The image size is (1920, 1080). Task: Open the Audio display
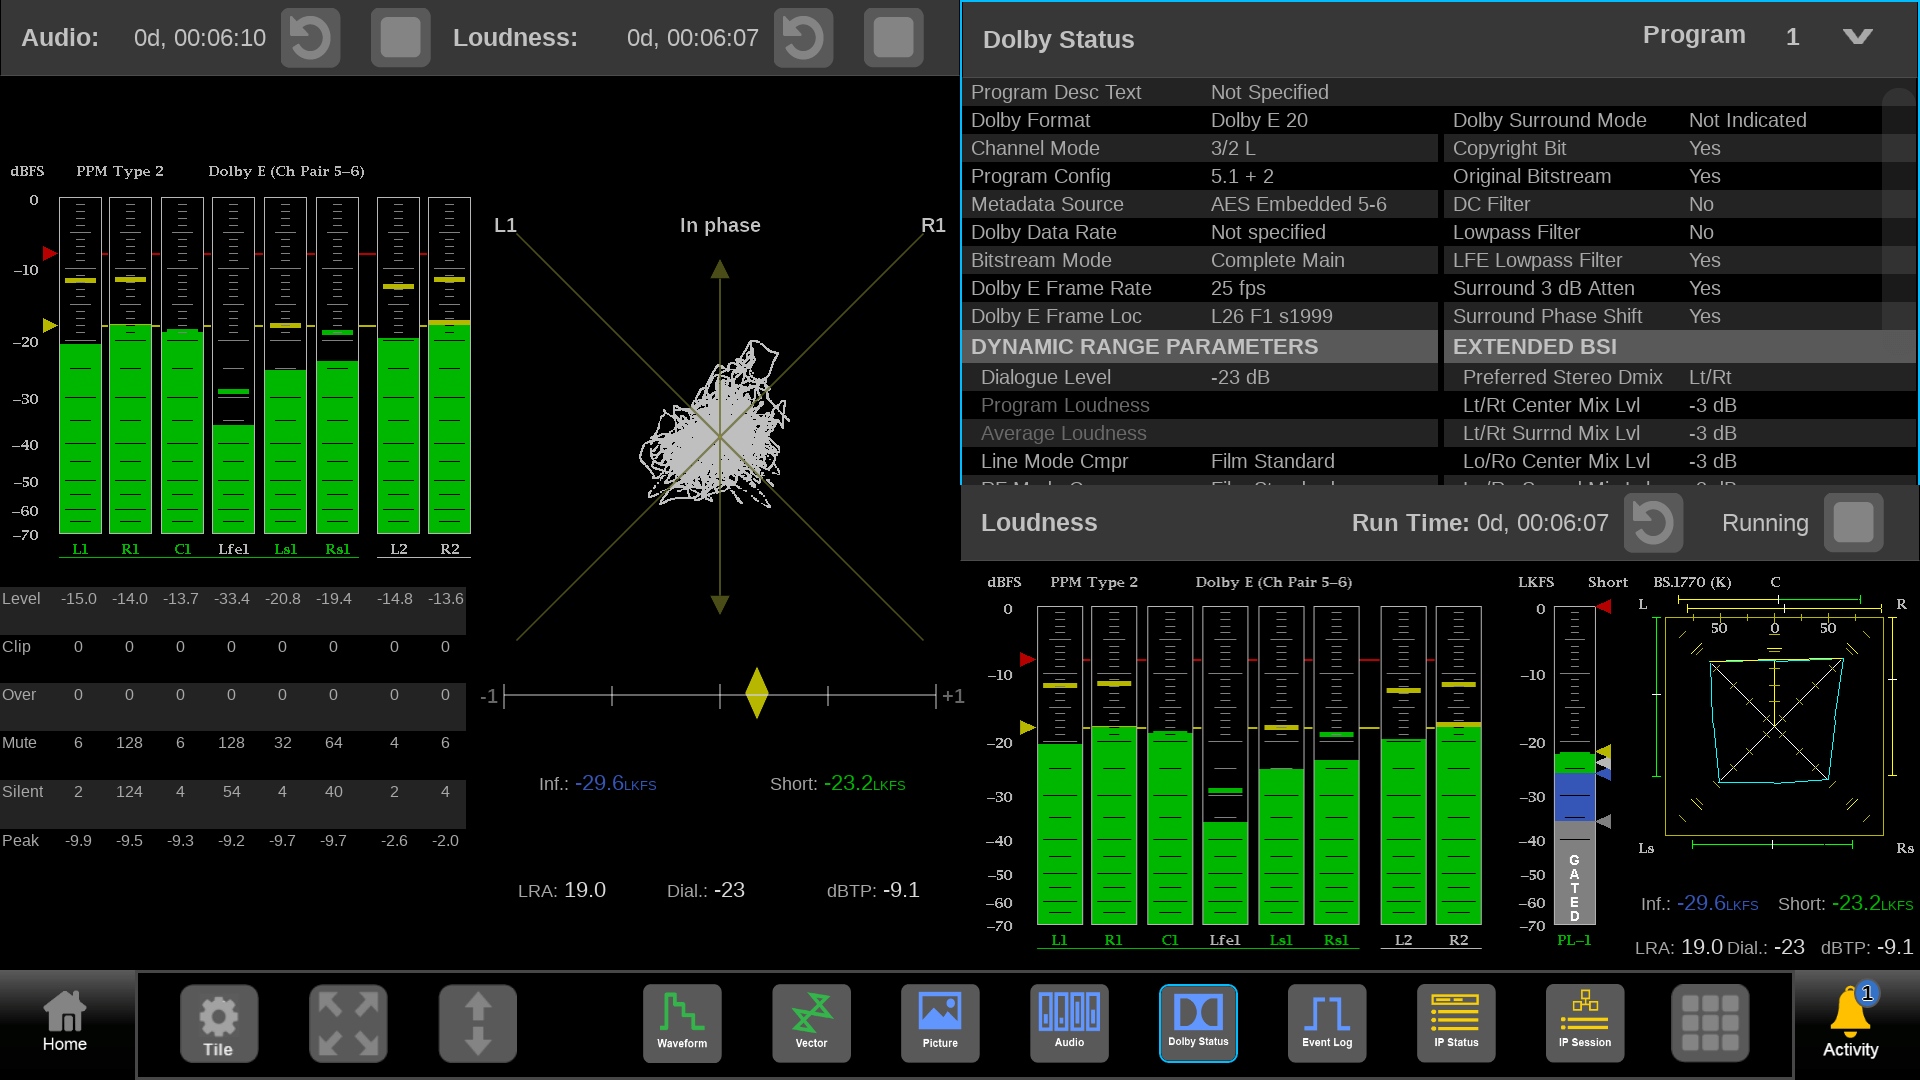coord(1069,1023)
